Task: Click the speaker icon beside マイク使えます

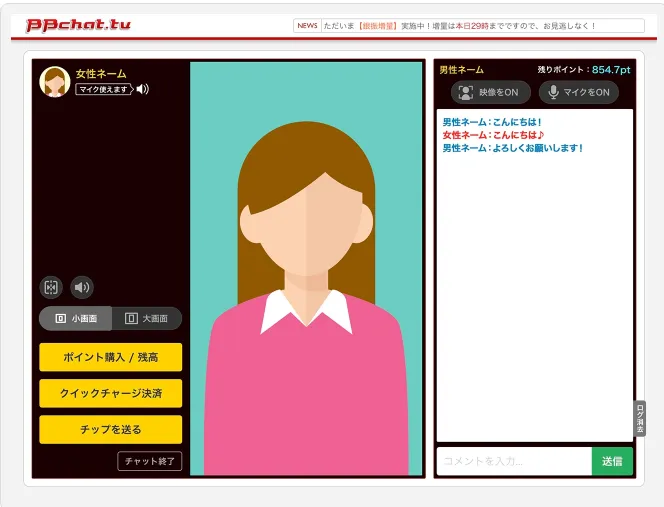Action: (143, 89)
